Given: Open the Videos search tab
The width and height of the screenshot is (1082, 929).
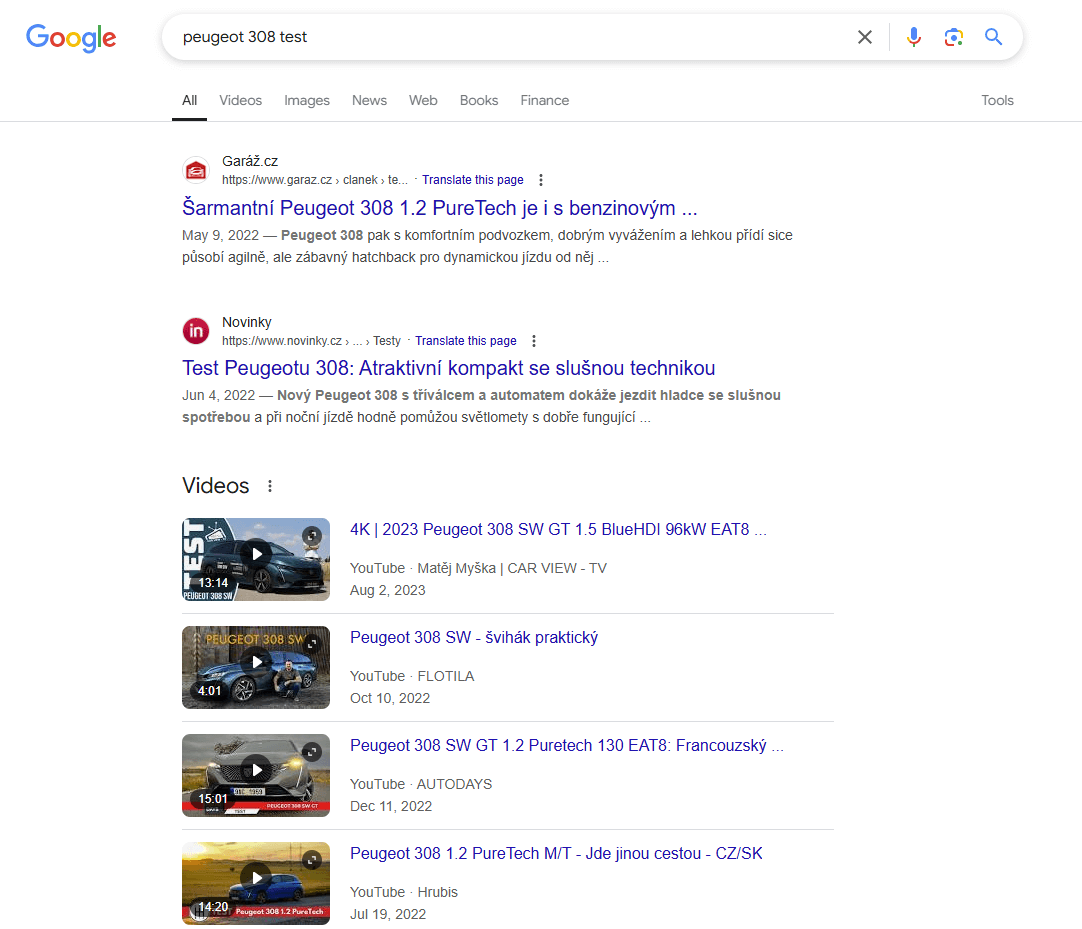Looking at the screenshot, I should pos(240,100).
